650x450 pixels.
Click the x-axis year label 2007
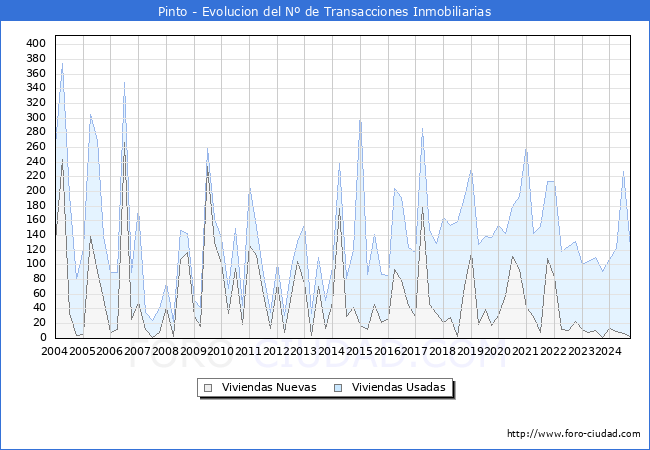[x=137, y=351]
